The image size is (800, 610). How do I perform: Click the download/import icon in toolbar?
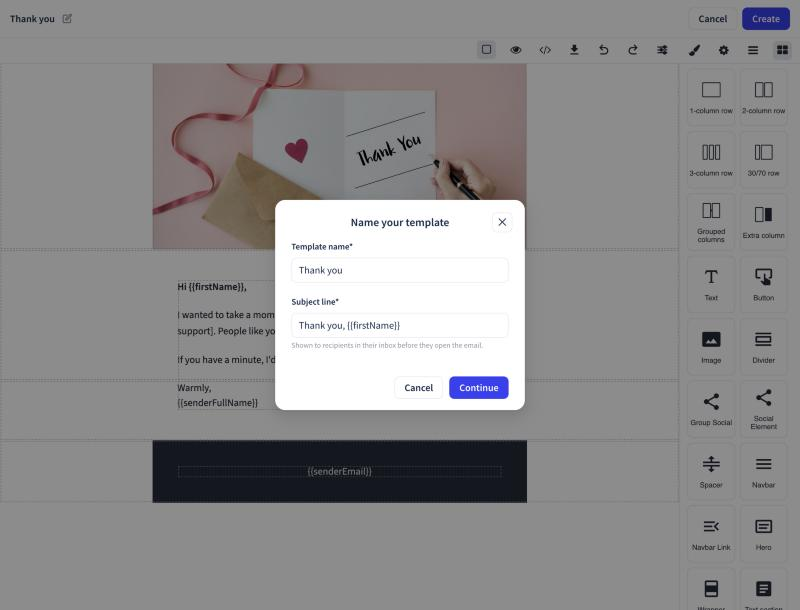(x=574, y=49)
